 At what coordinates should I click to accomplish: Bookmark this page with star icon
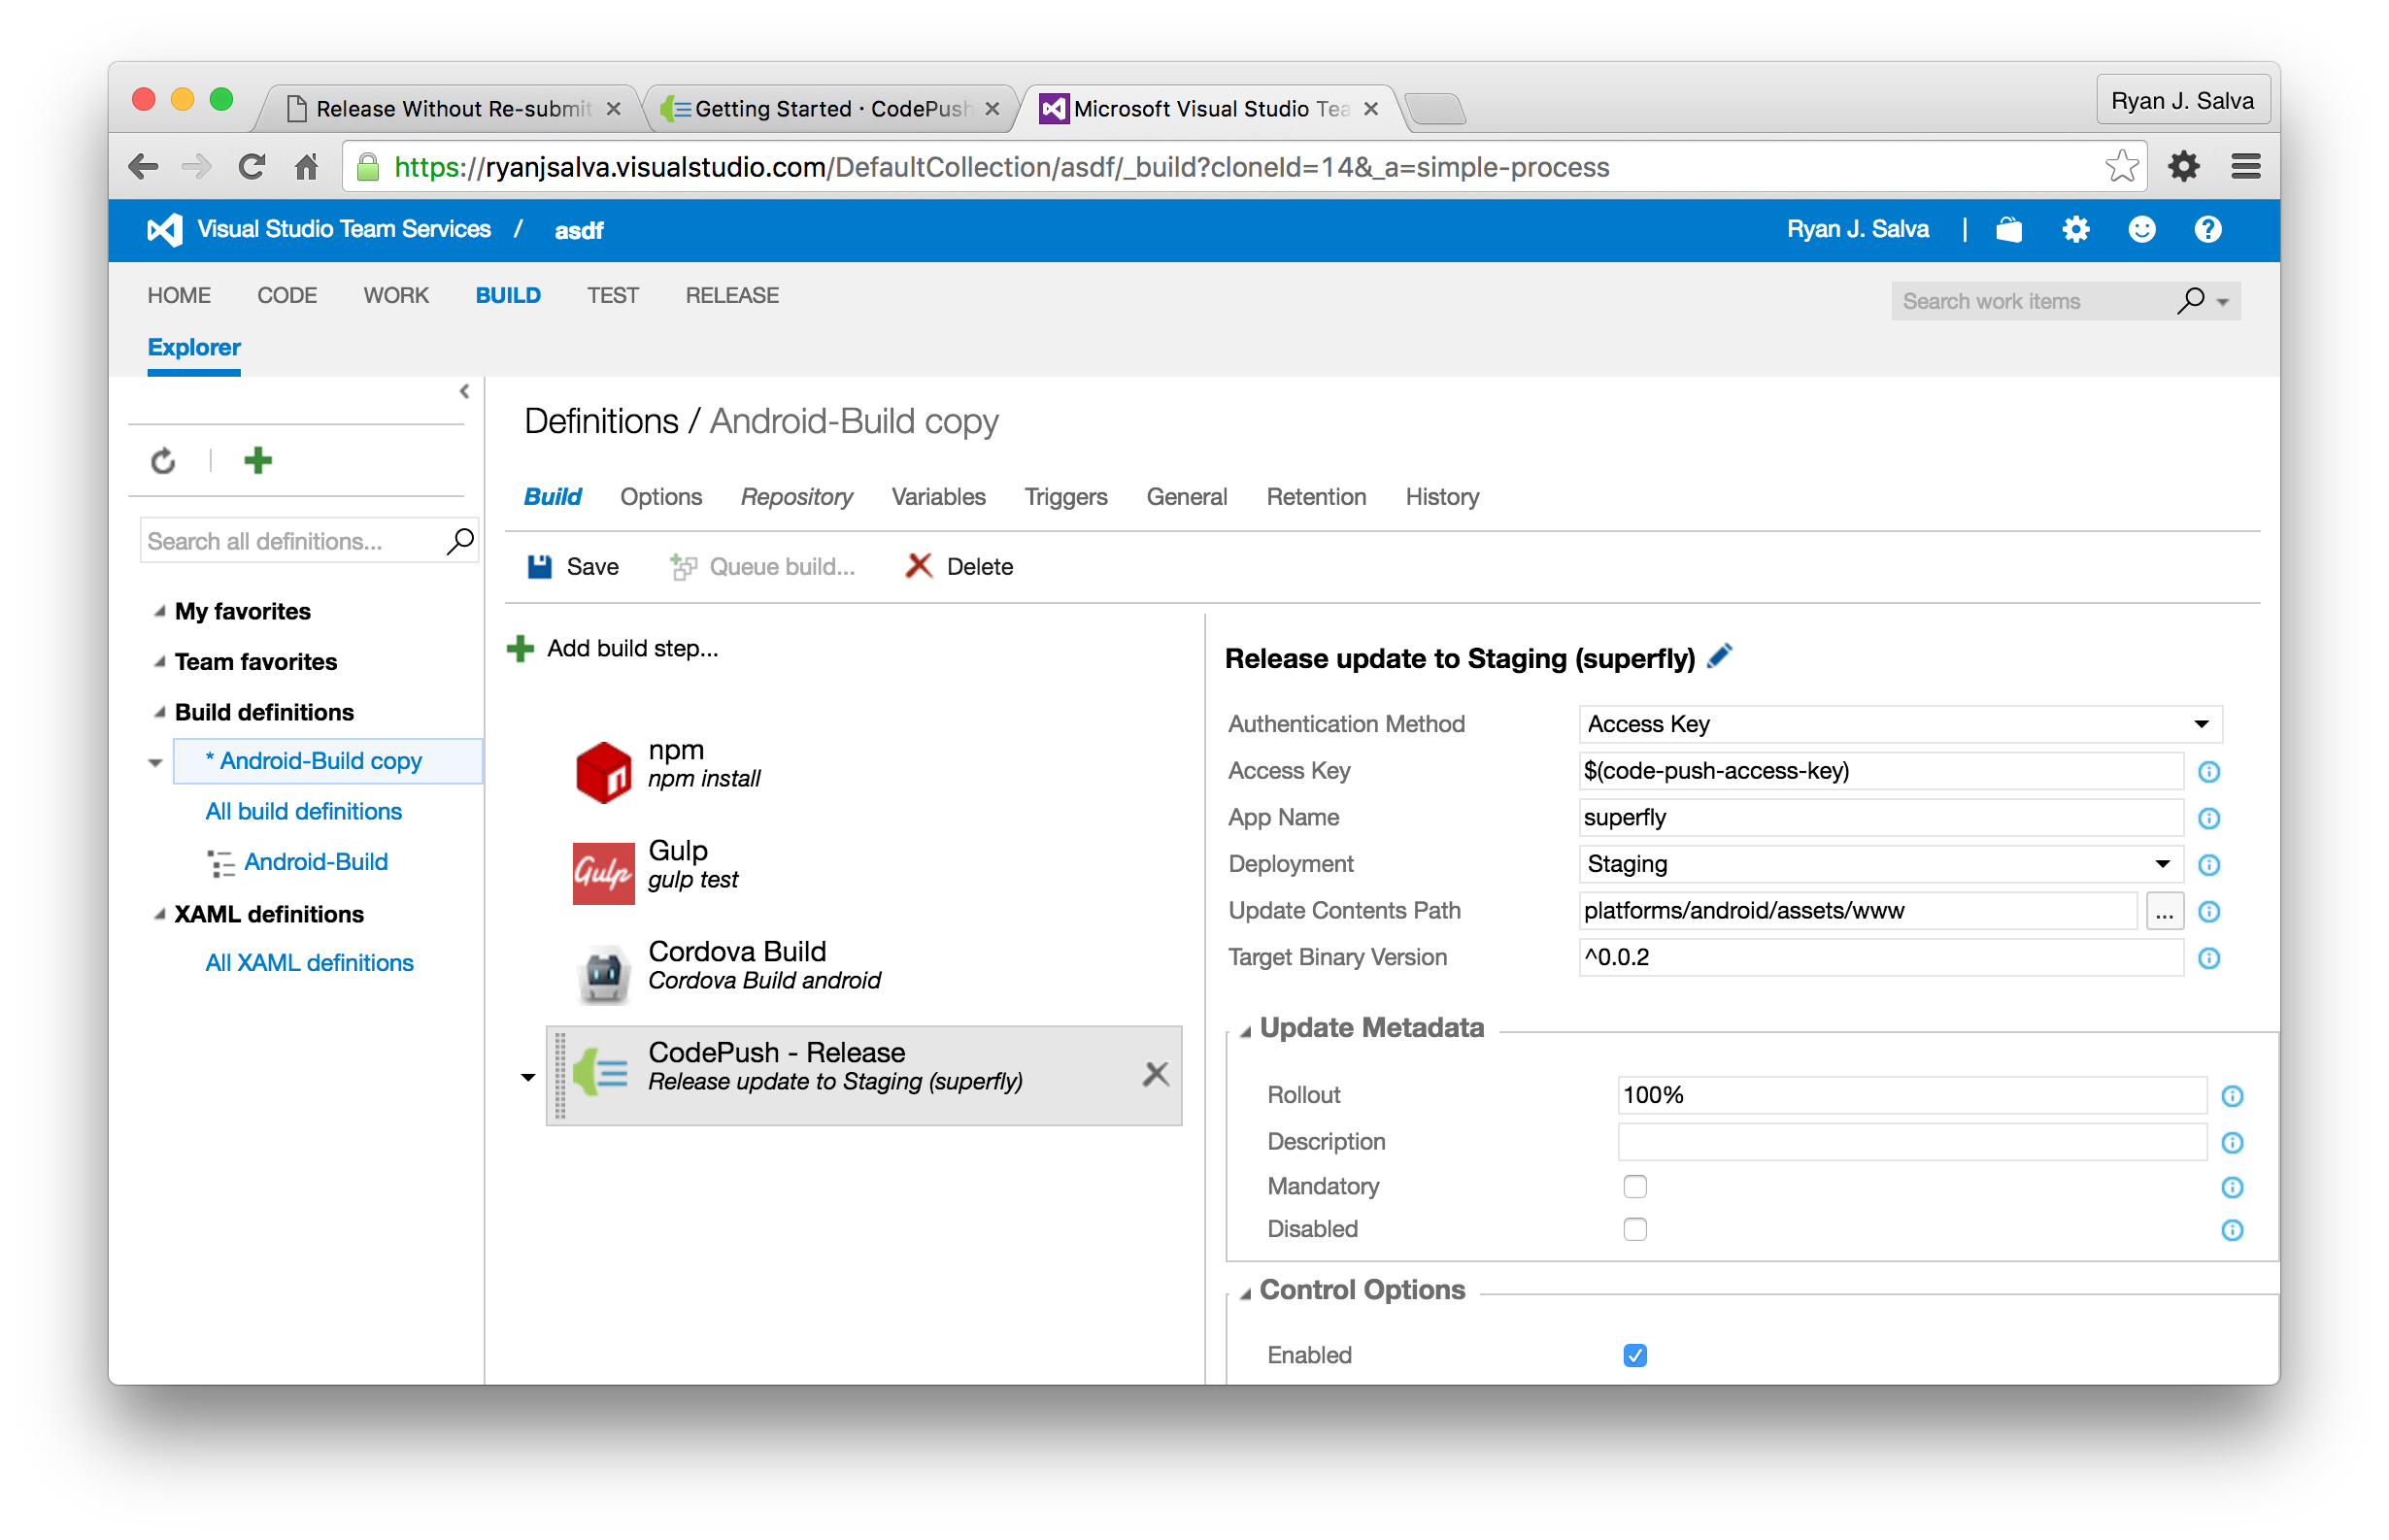tap(2122, 167)
